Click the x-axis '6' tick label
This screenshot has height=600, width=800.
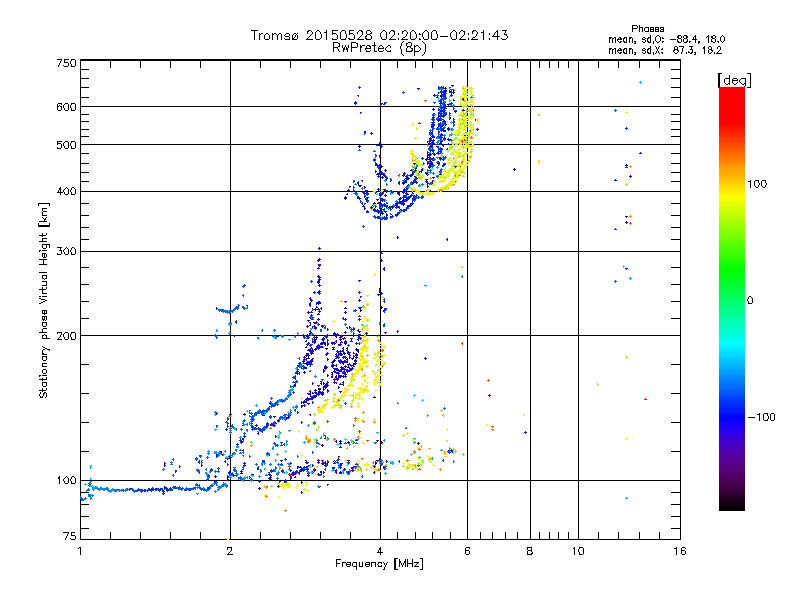(467, 551)
